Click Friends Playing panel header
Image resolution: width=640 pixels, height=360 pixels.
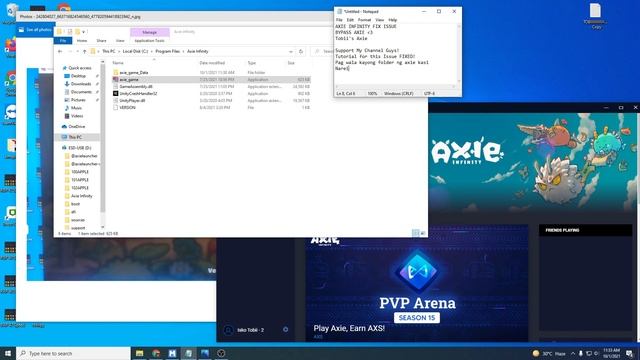[585, 230]
